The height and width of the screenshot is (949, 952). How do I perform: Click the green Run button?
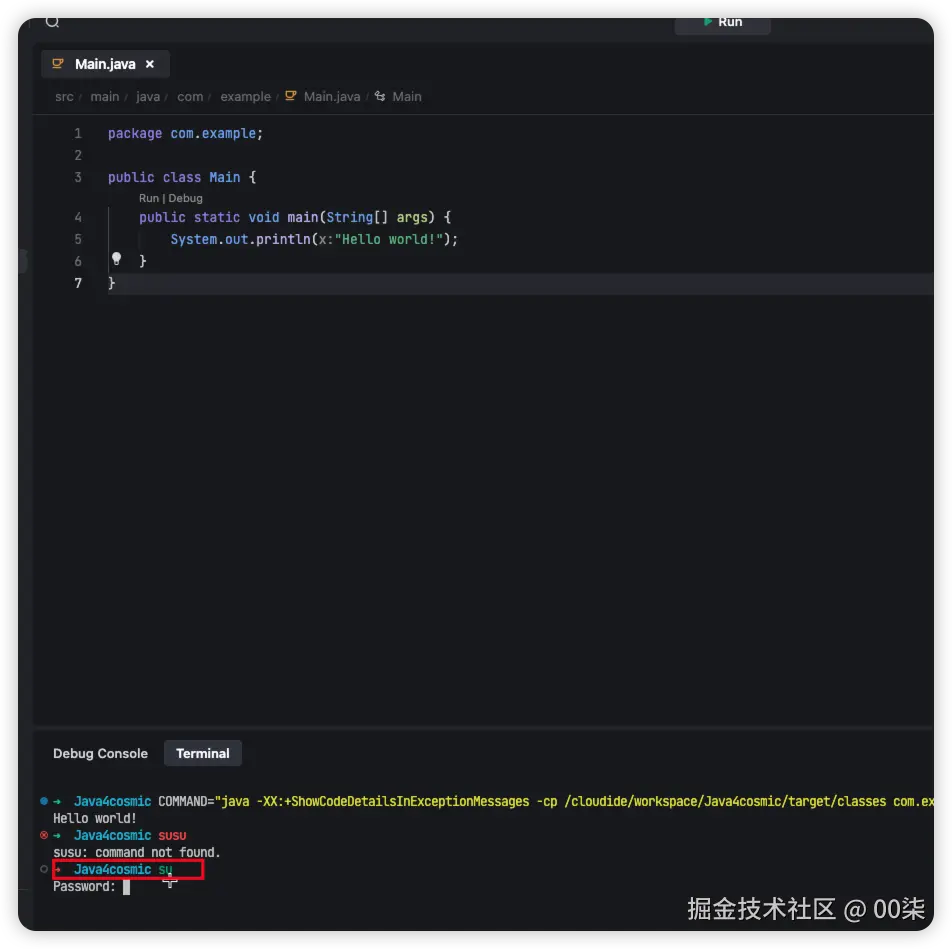(x=722, y=21)
